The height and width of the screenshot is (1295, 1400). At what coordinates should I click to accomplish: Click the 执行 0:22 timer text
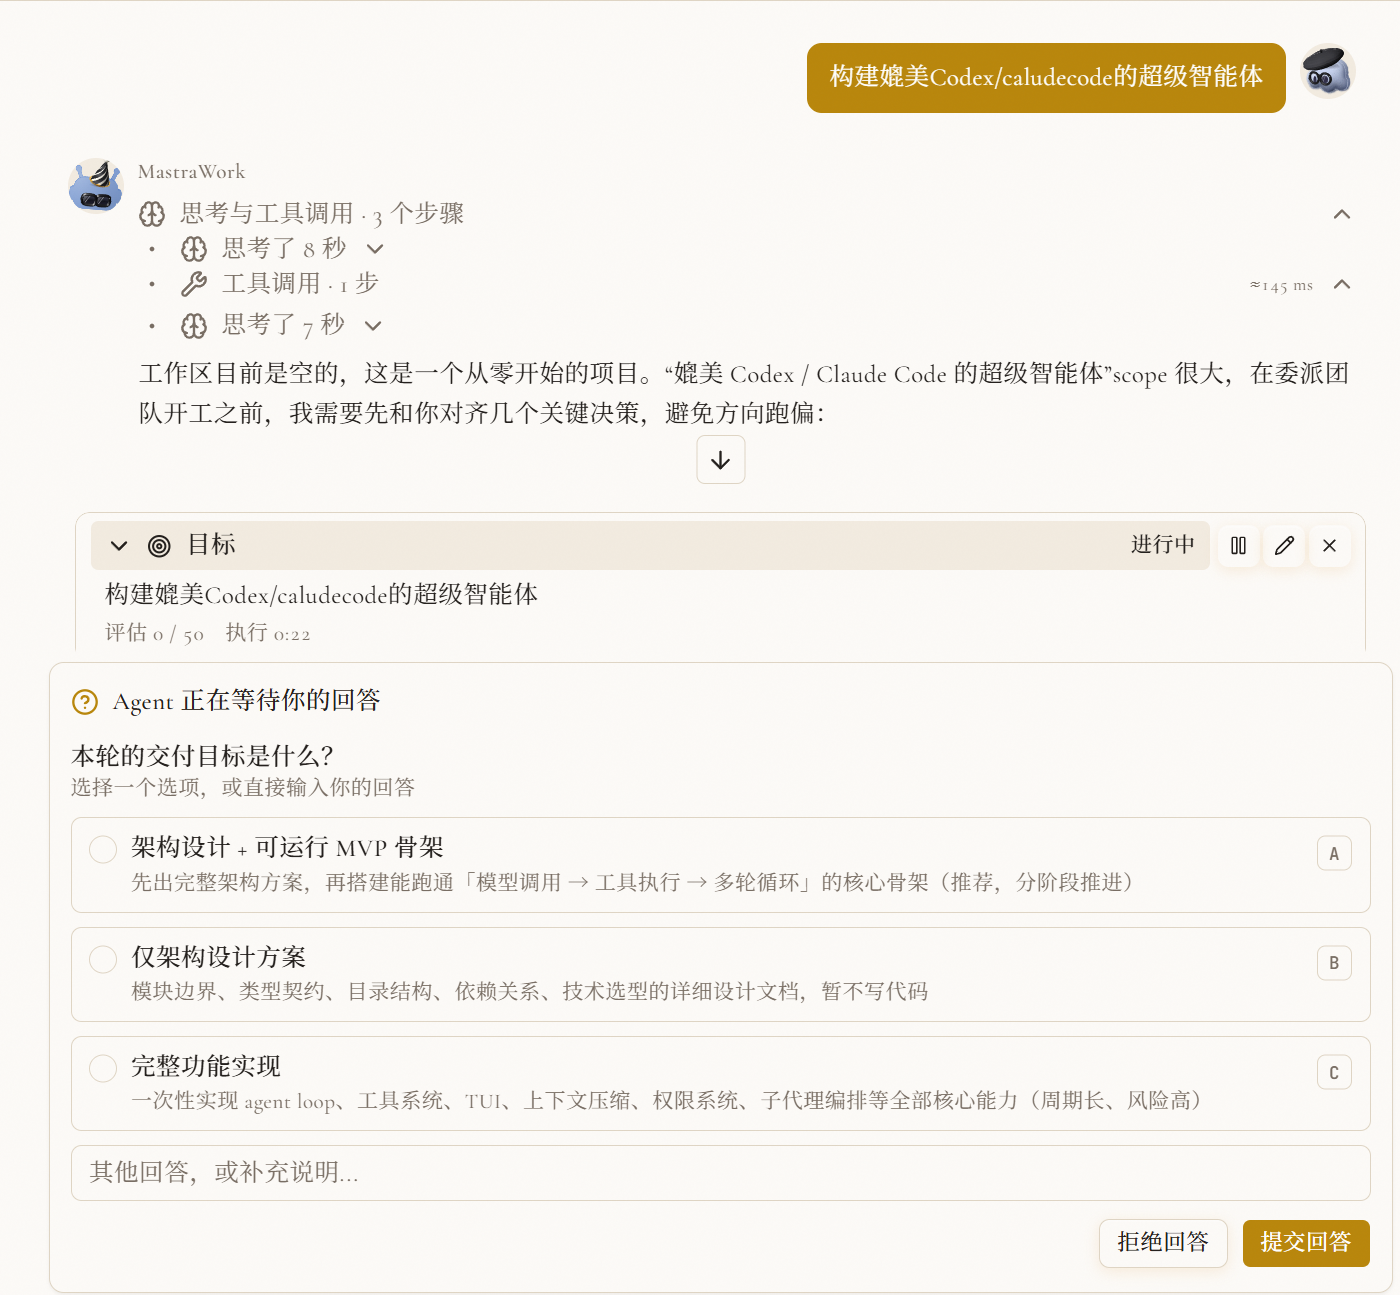(268, 633)
